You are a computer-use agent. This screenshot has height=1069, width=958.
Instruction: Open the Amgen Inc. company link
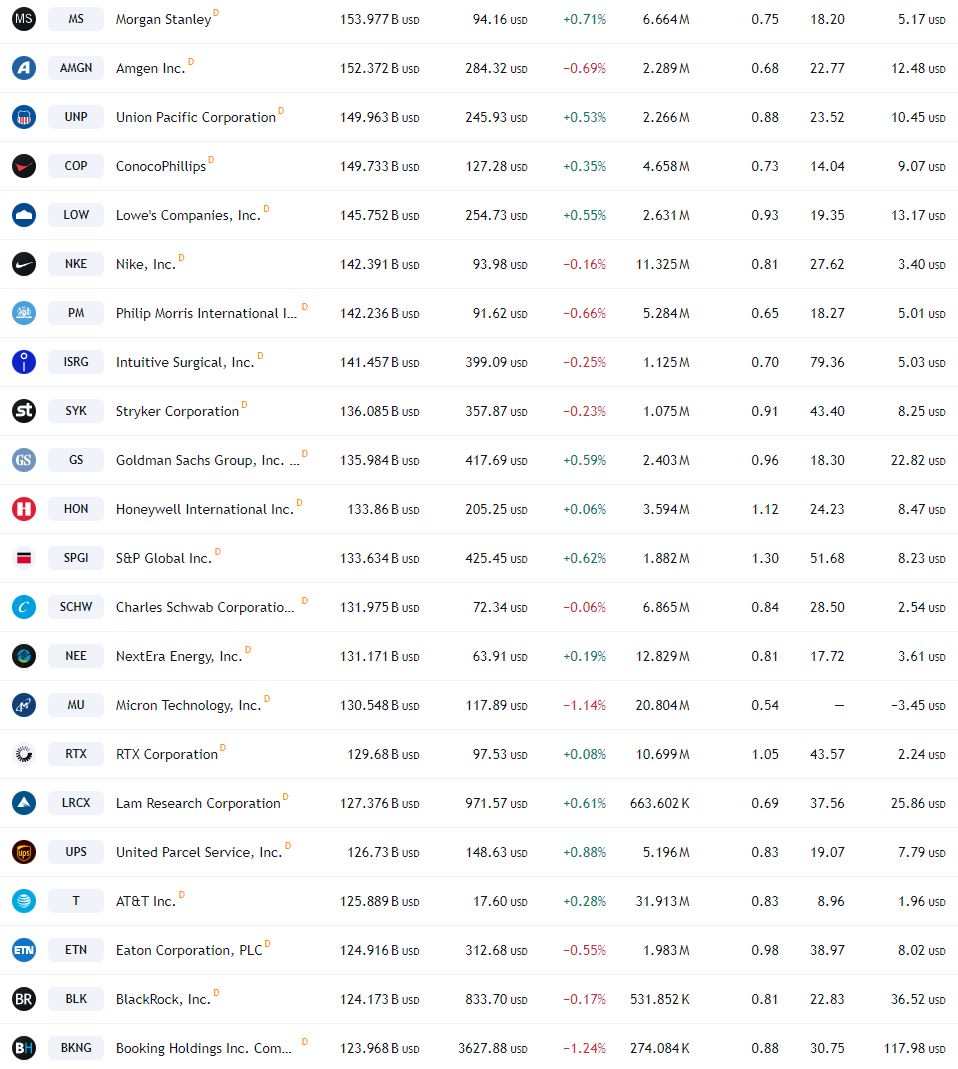[151, 69]
